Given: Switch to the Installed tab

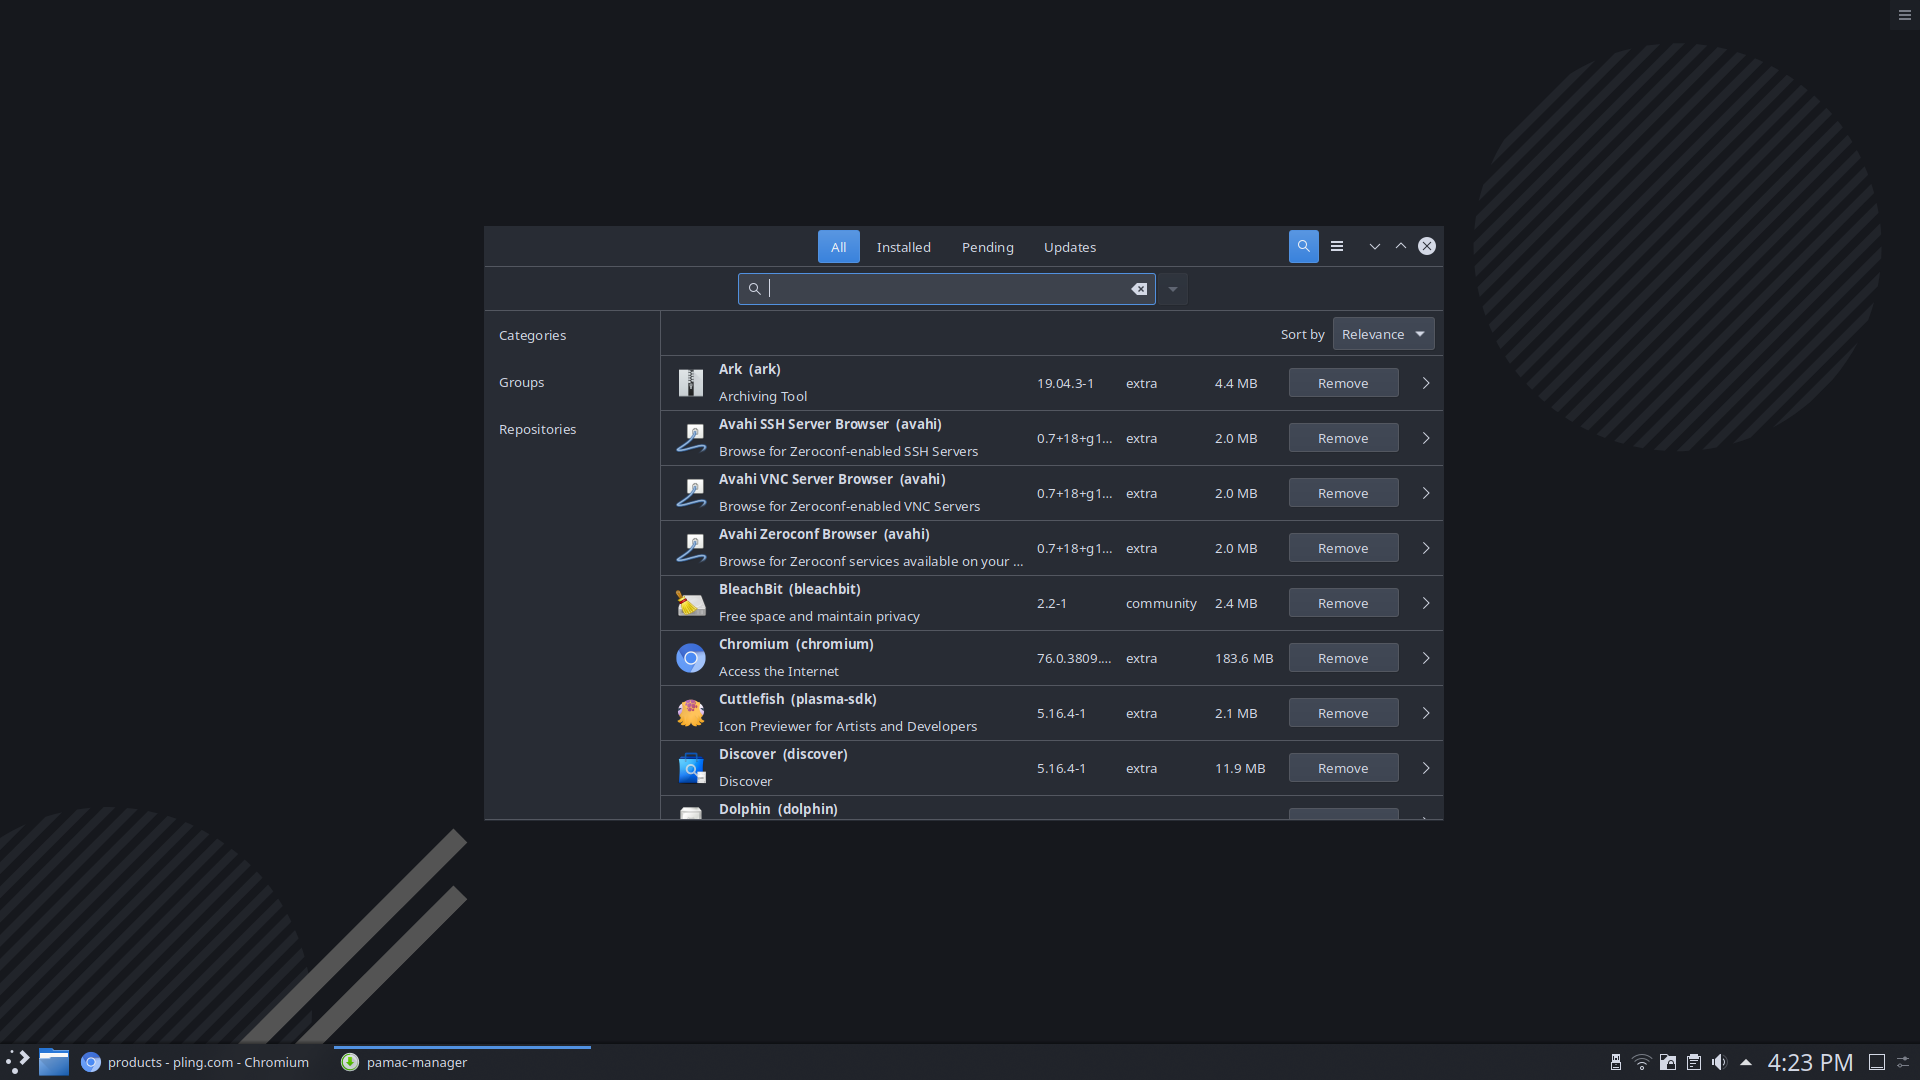Looking at the screenshot, I should tap(903, 247).
